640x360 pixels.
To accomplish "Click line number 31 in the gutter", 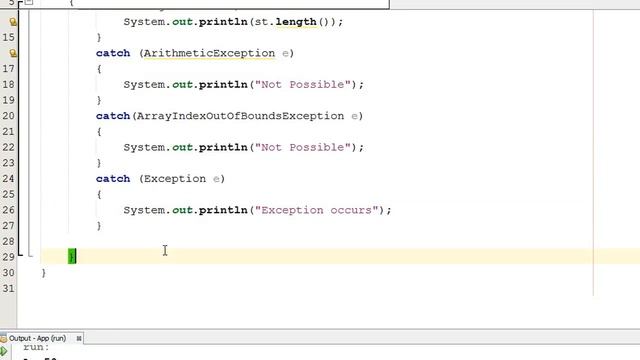I will tap(8, 288).
